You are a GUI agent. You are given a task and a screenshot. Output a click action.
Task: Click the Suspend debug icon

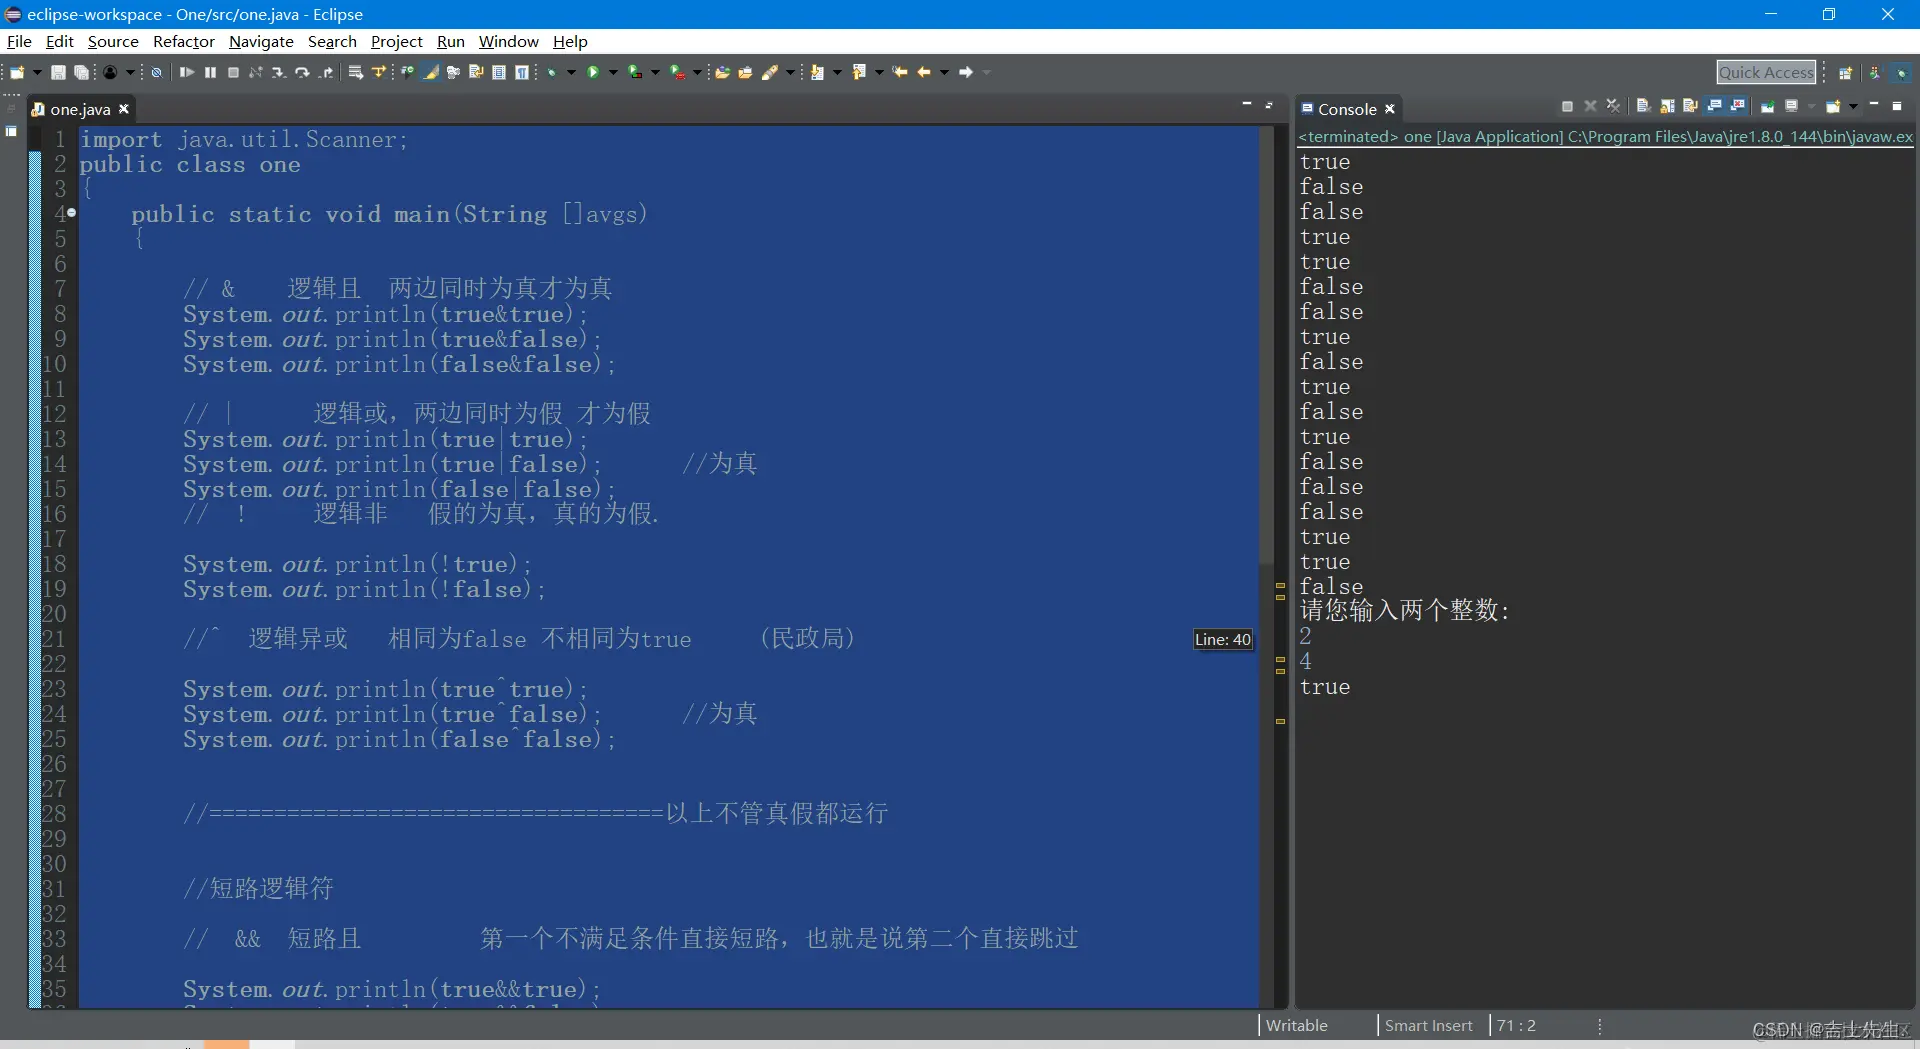[x=210, y=72]
